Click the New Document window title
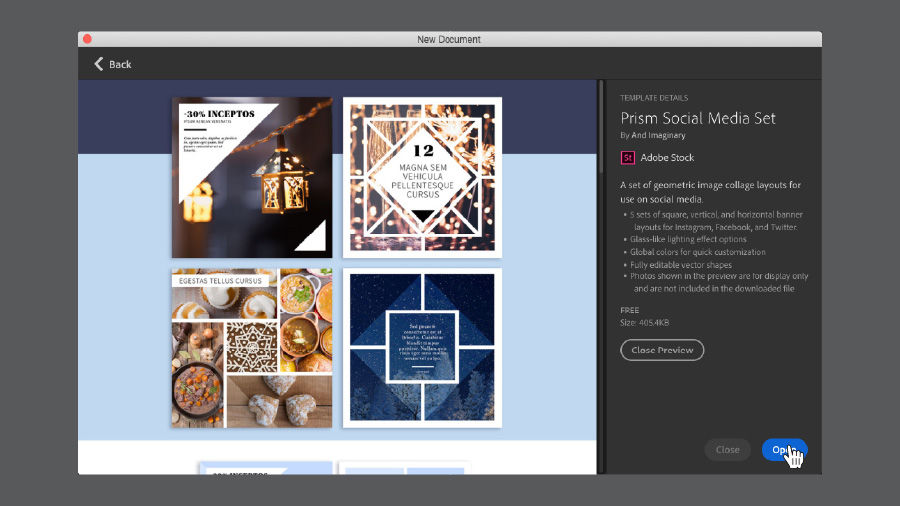 coord(449,39)
